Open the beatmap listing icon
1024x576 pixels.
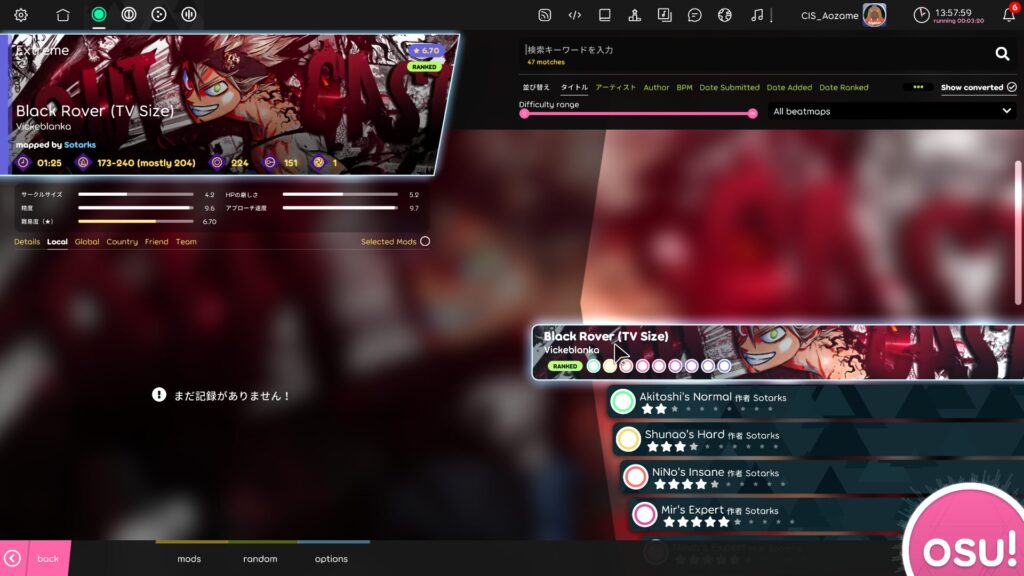coord(665,15)
